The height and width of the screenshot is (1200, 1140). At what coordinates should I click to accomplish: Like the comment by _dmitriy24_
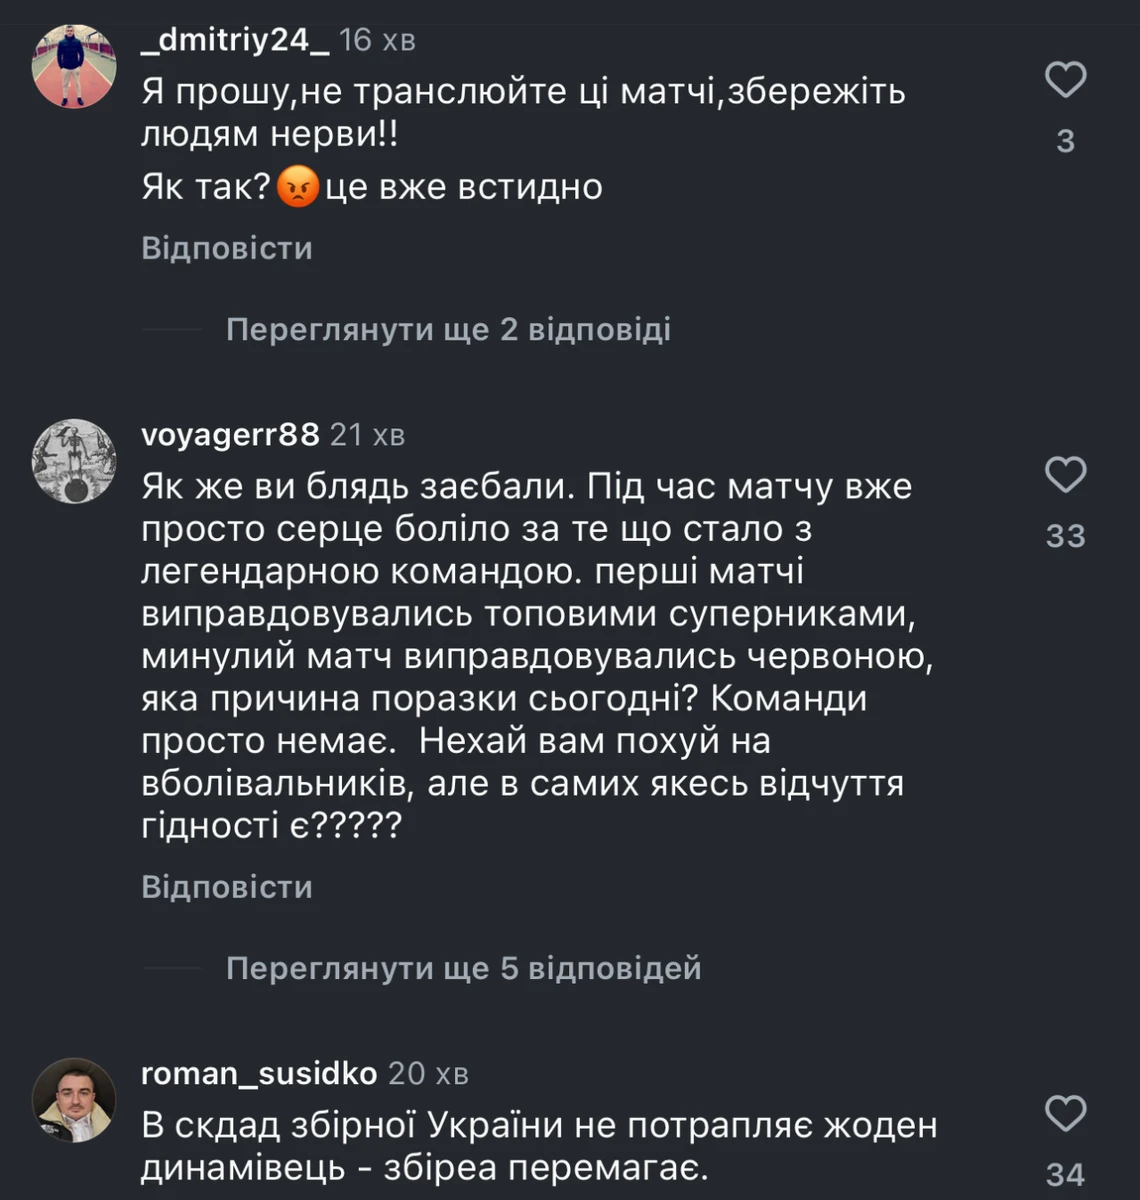1065,80
